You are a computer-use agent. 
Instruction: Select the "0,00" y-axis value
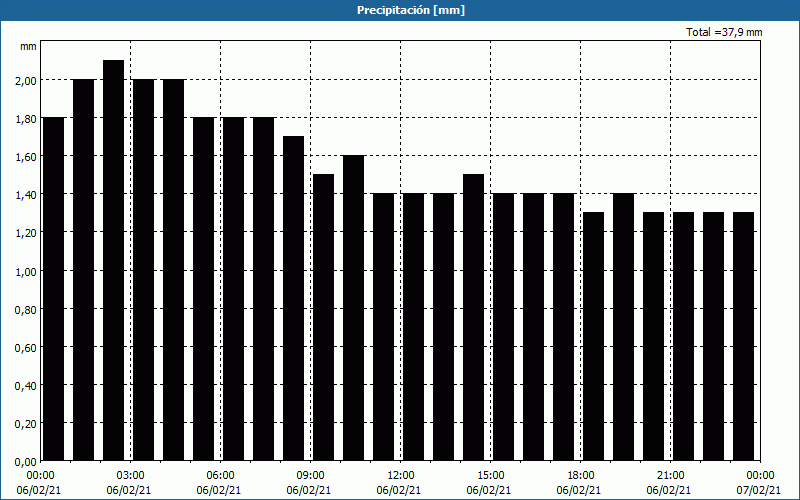tap(26, 462)
